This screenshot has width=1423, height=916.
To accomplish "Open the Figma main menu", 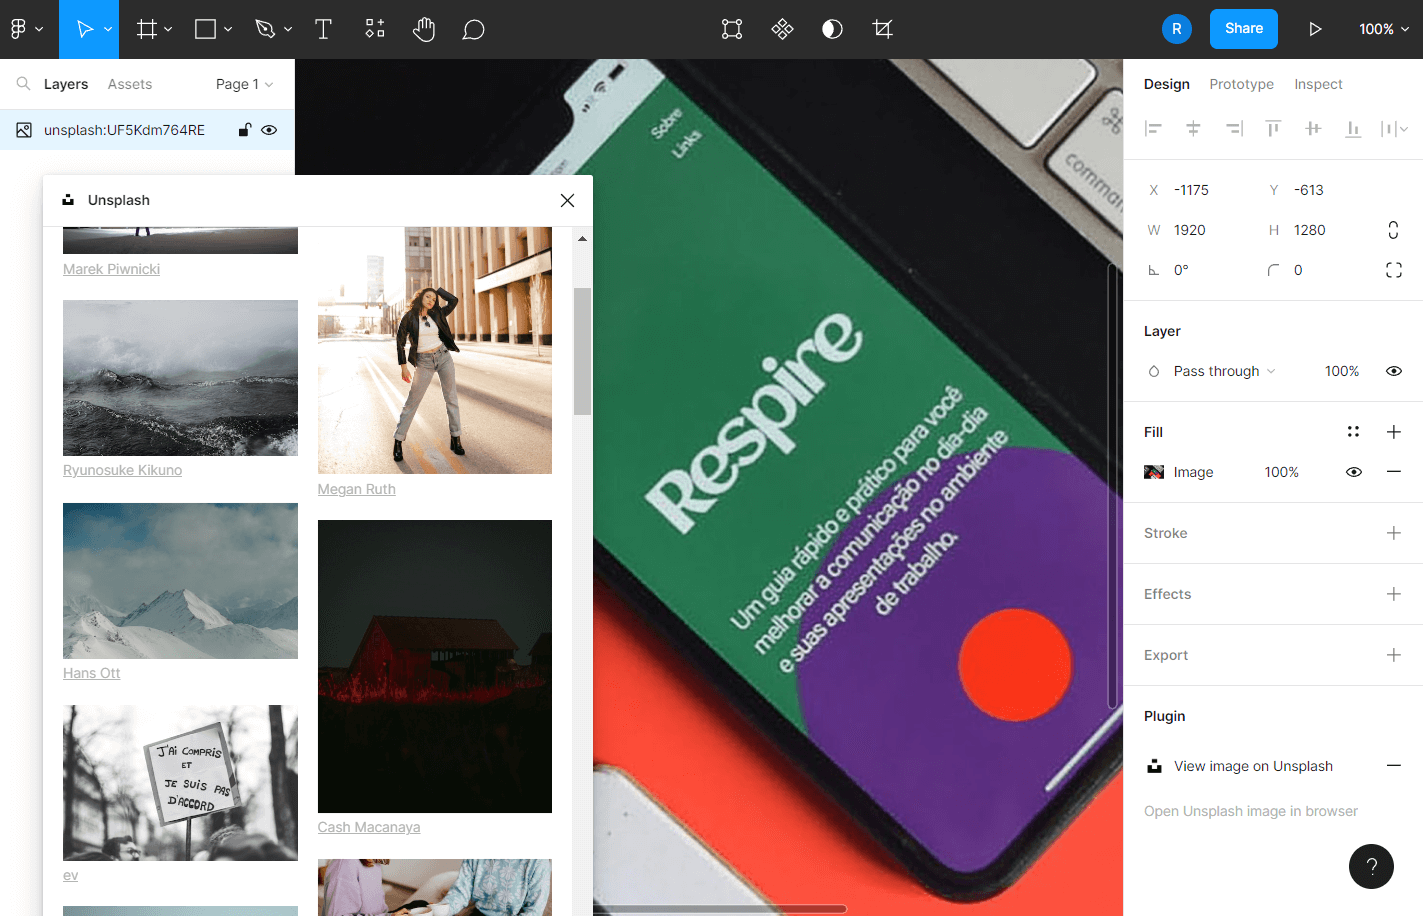I will pos(27,29).
